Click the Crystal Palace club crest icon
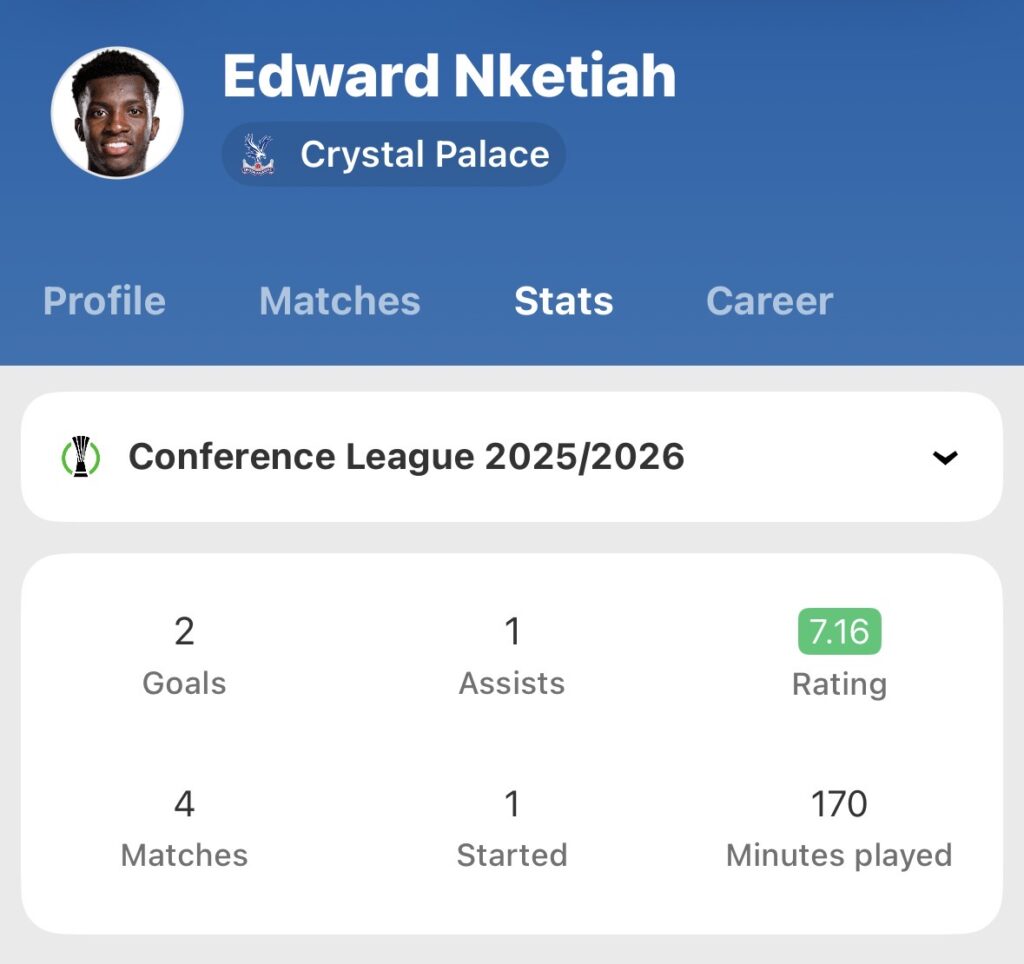Screen dimensions: 1024x964 pos(258,155)
